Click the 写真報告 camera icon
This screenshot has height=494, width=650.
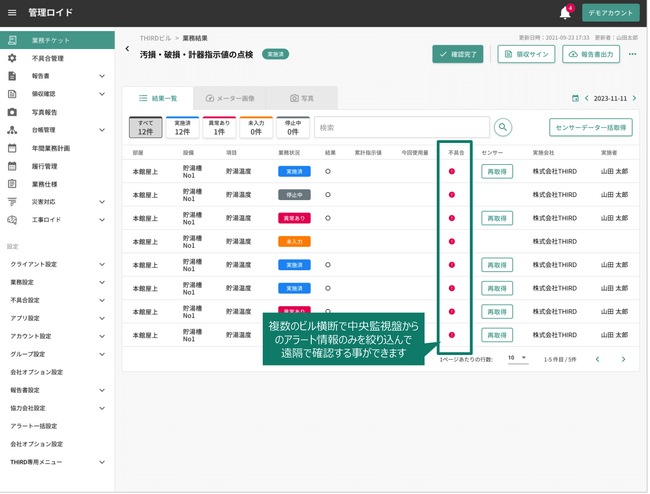(12, 112)
